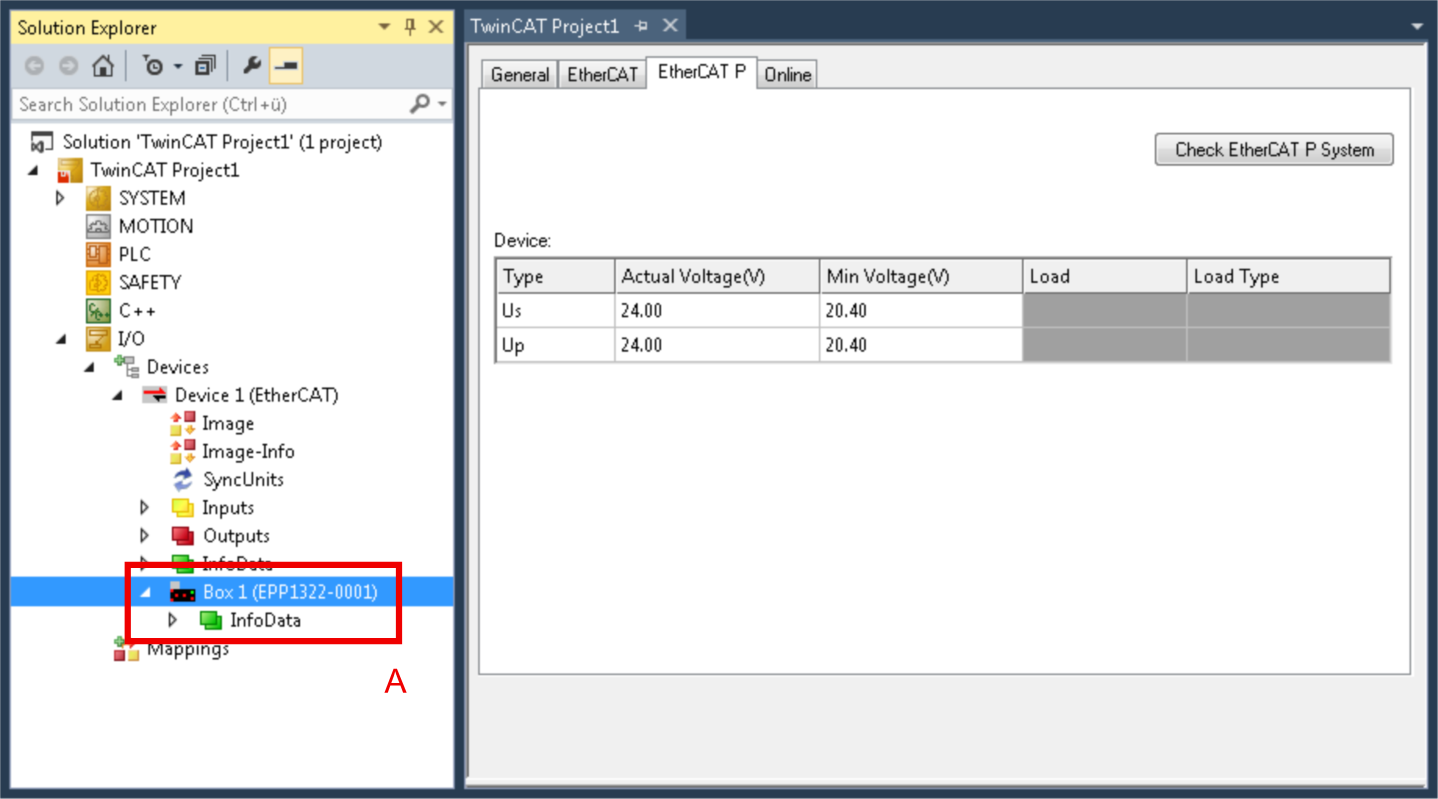
Task: Open Image-Info under Device 1
Action: (x=247, y=451)
